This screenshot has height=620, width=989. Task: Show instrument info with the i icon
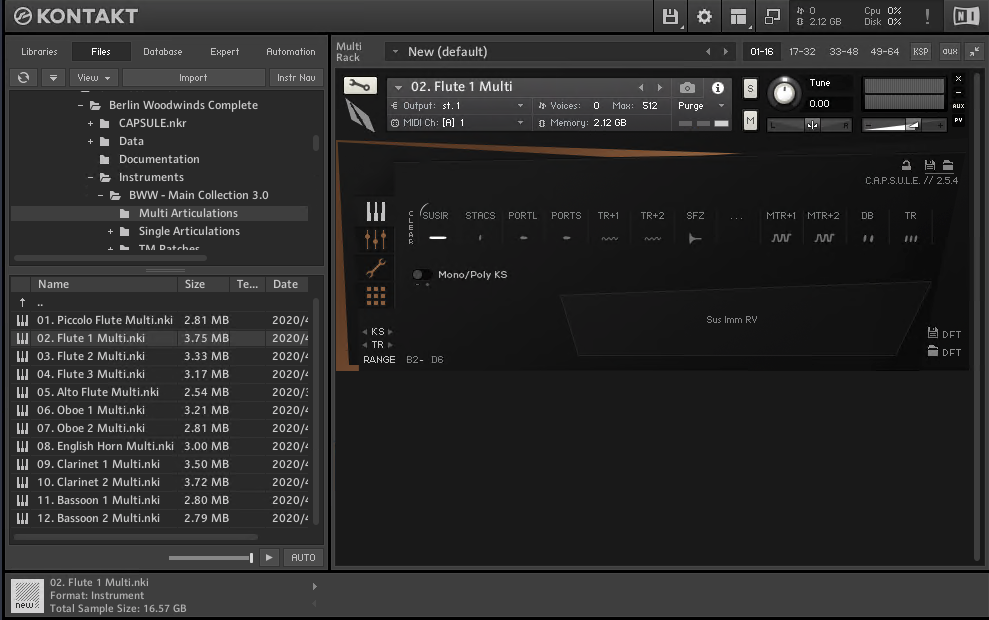pyautogui.click(x=718, y=88)
